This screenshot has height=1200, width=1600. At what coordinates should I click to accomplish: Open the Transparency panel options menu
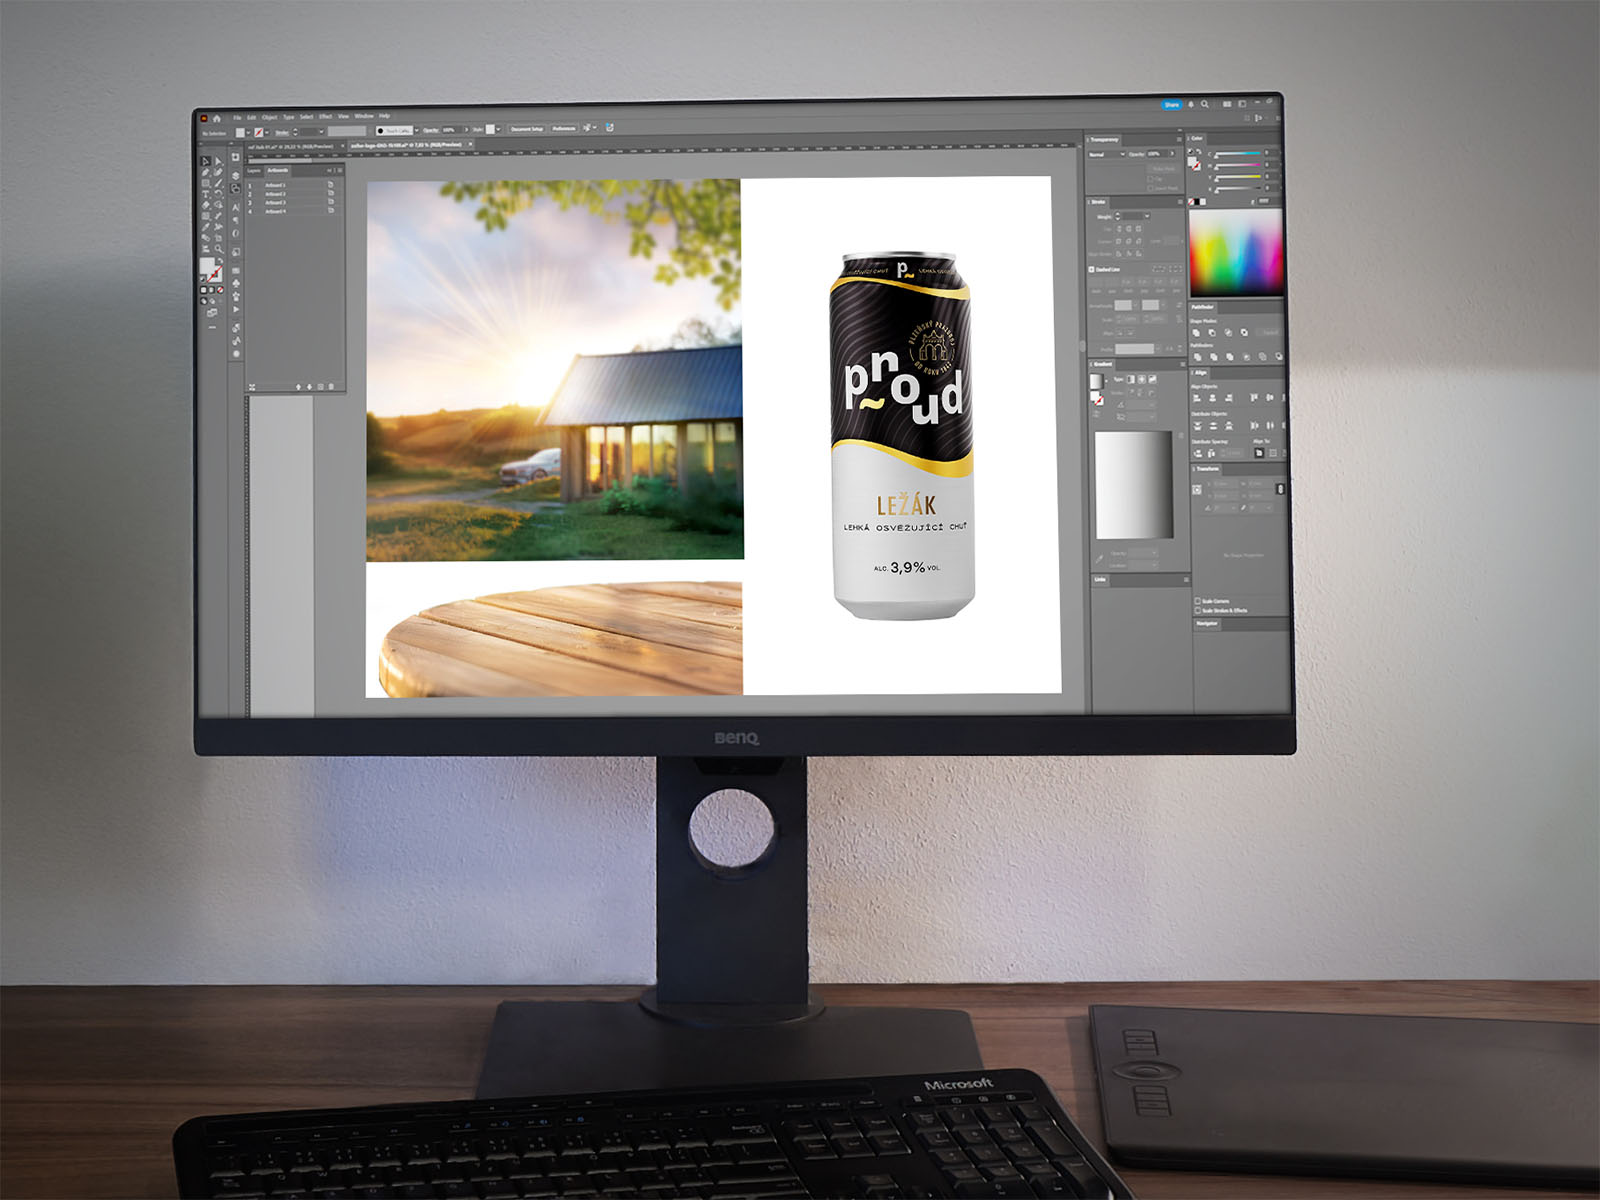(1180, 140)
